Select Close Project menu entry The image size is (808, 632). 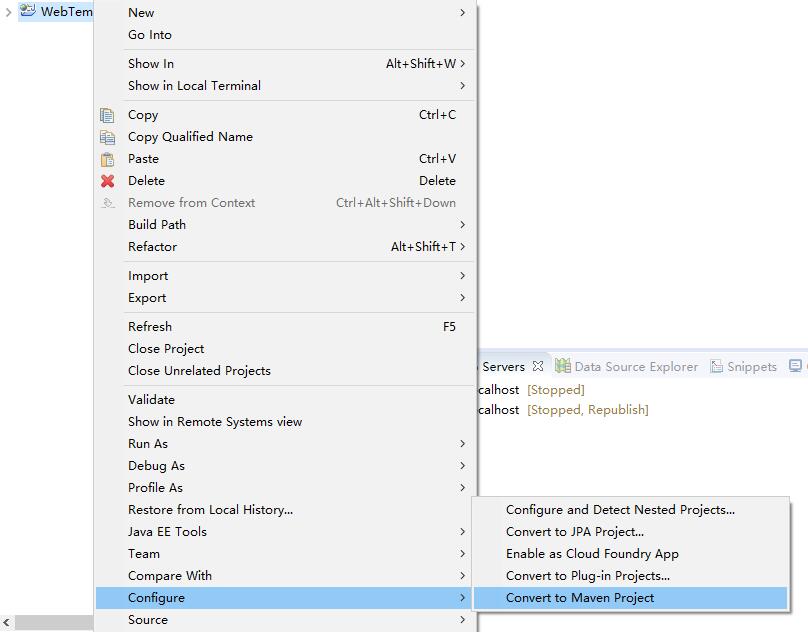click(x=285, y=349)
